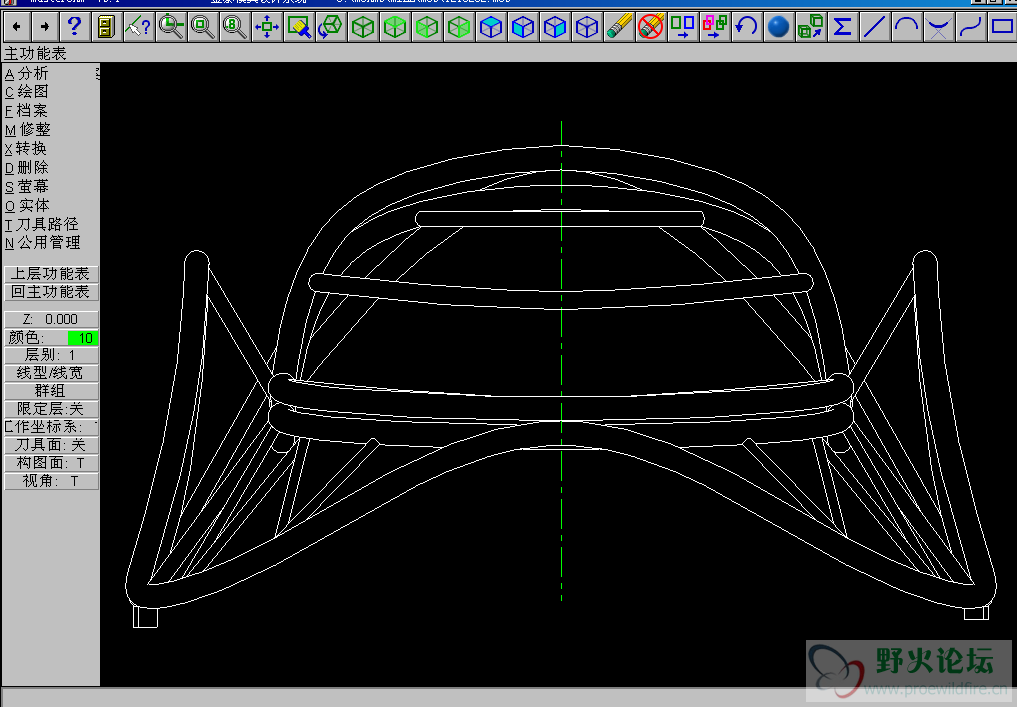1017x707 pixels.
Task: Set the plain green wireframe cube view
Action: click(x=363, y=27)
